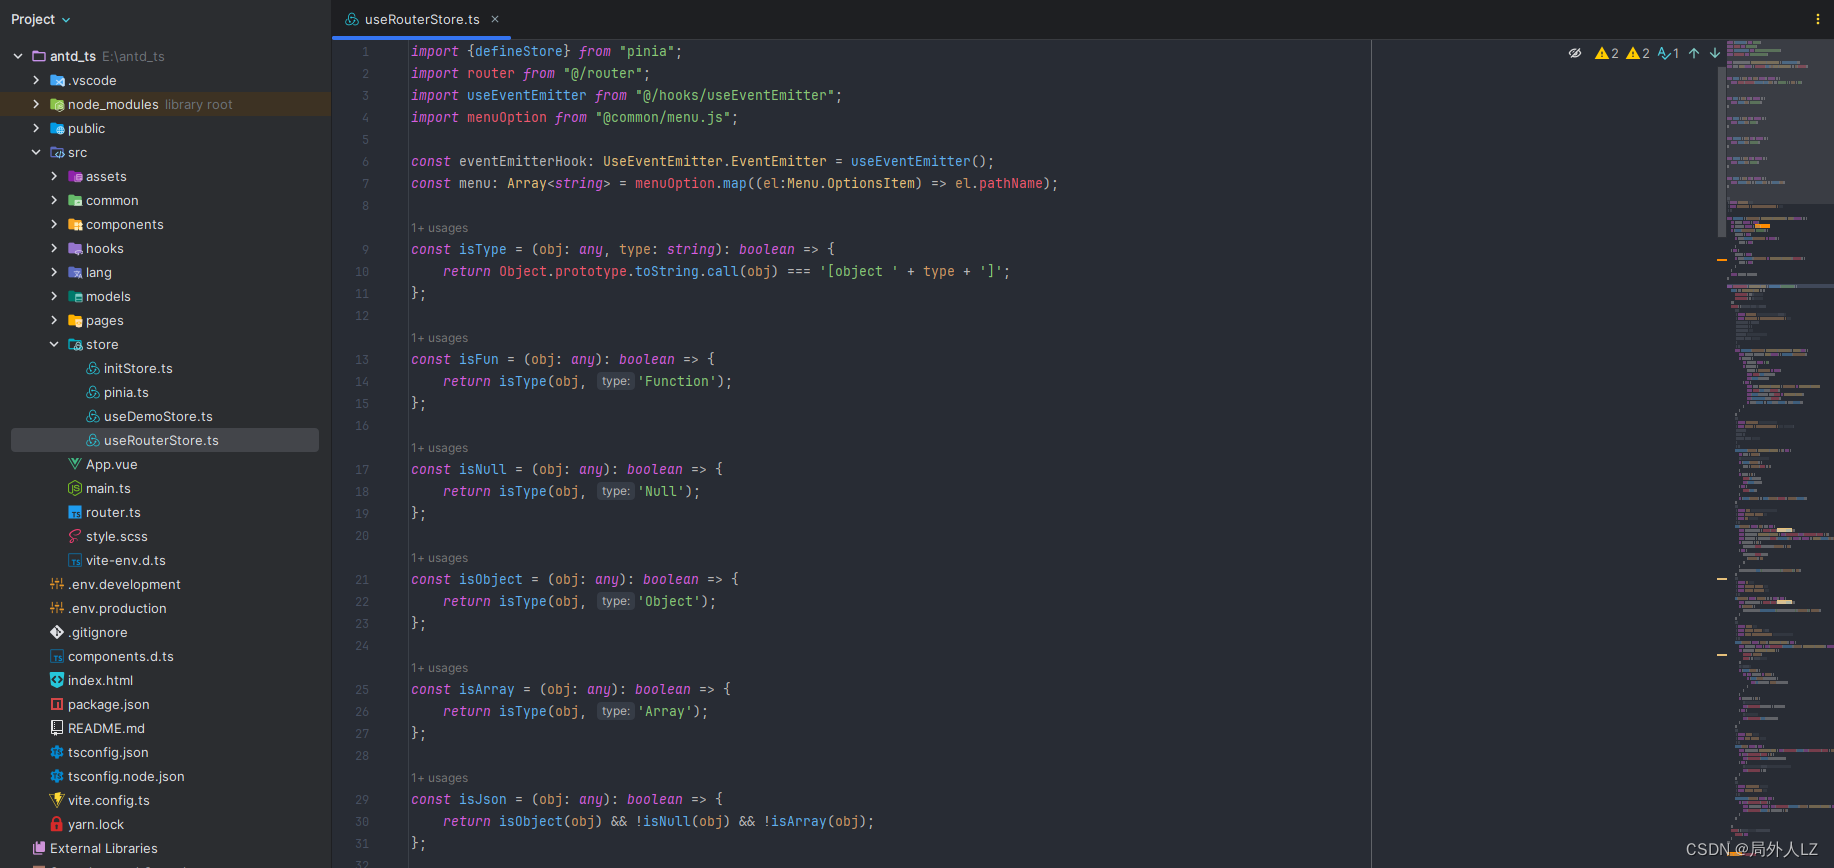Open vite-env.d.ts file
This screenshot has height=868, width=1834.
126,560
